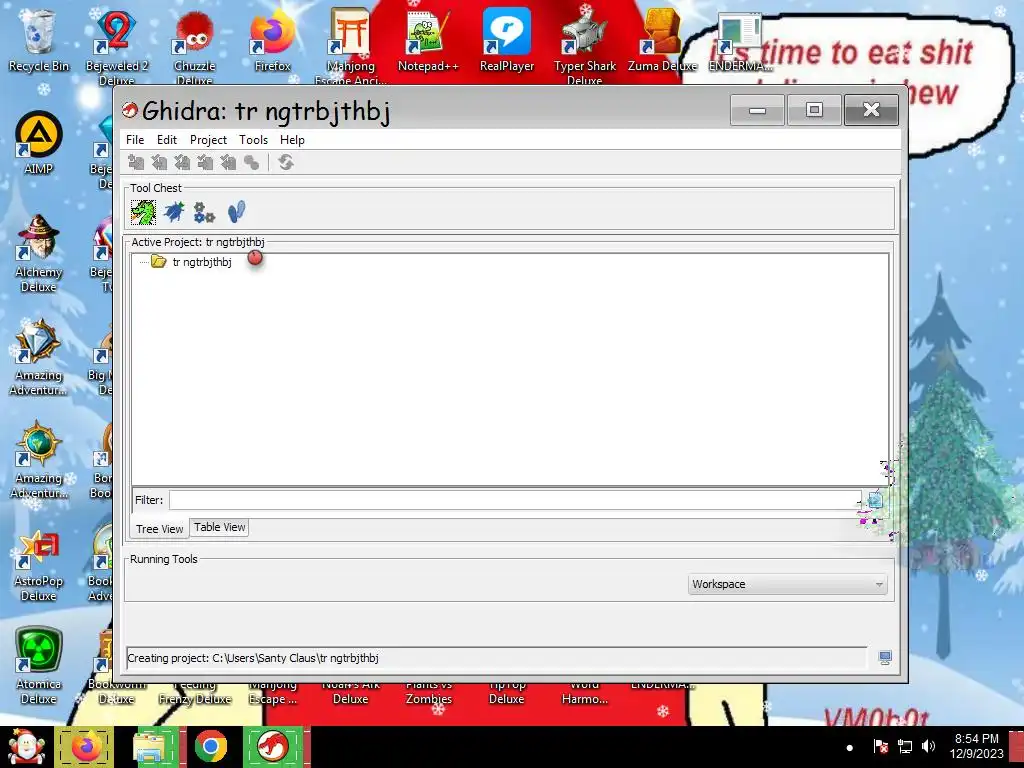Select the Firefox desktop shortcut
Image resolution: width=1024 pixels, height=768 pixels.
click(x=272, y=40)
